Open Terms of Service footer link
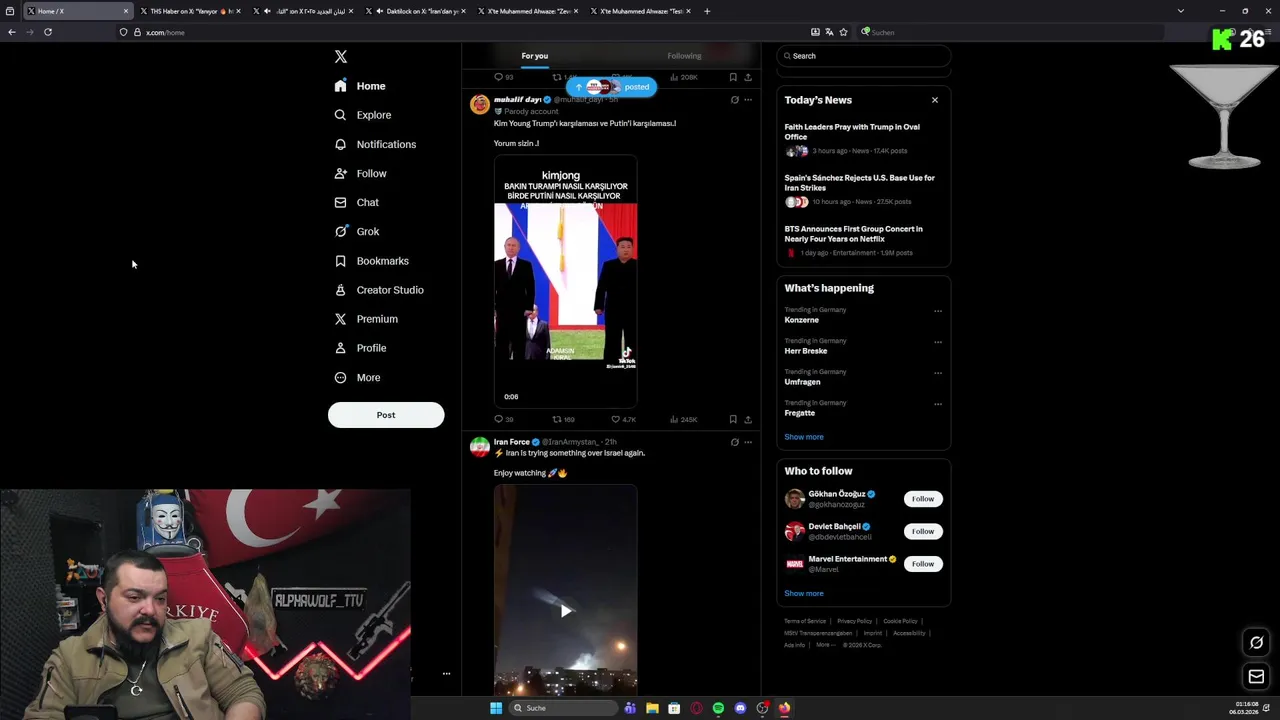 pos(805,621)
